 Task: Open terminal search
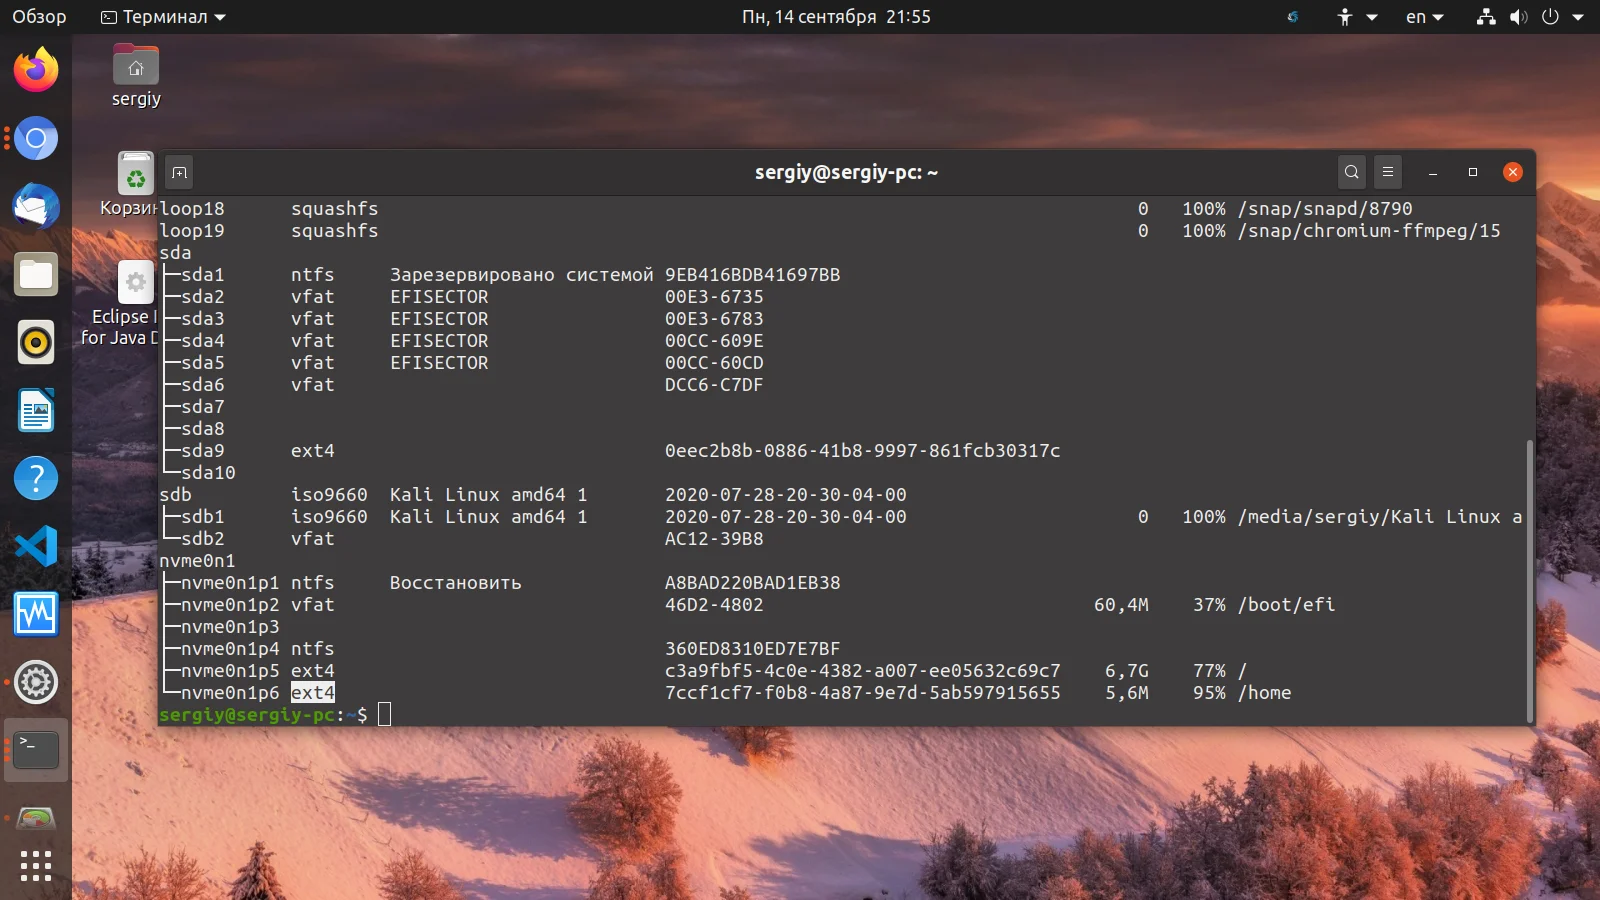1352,172
